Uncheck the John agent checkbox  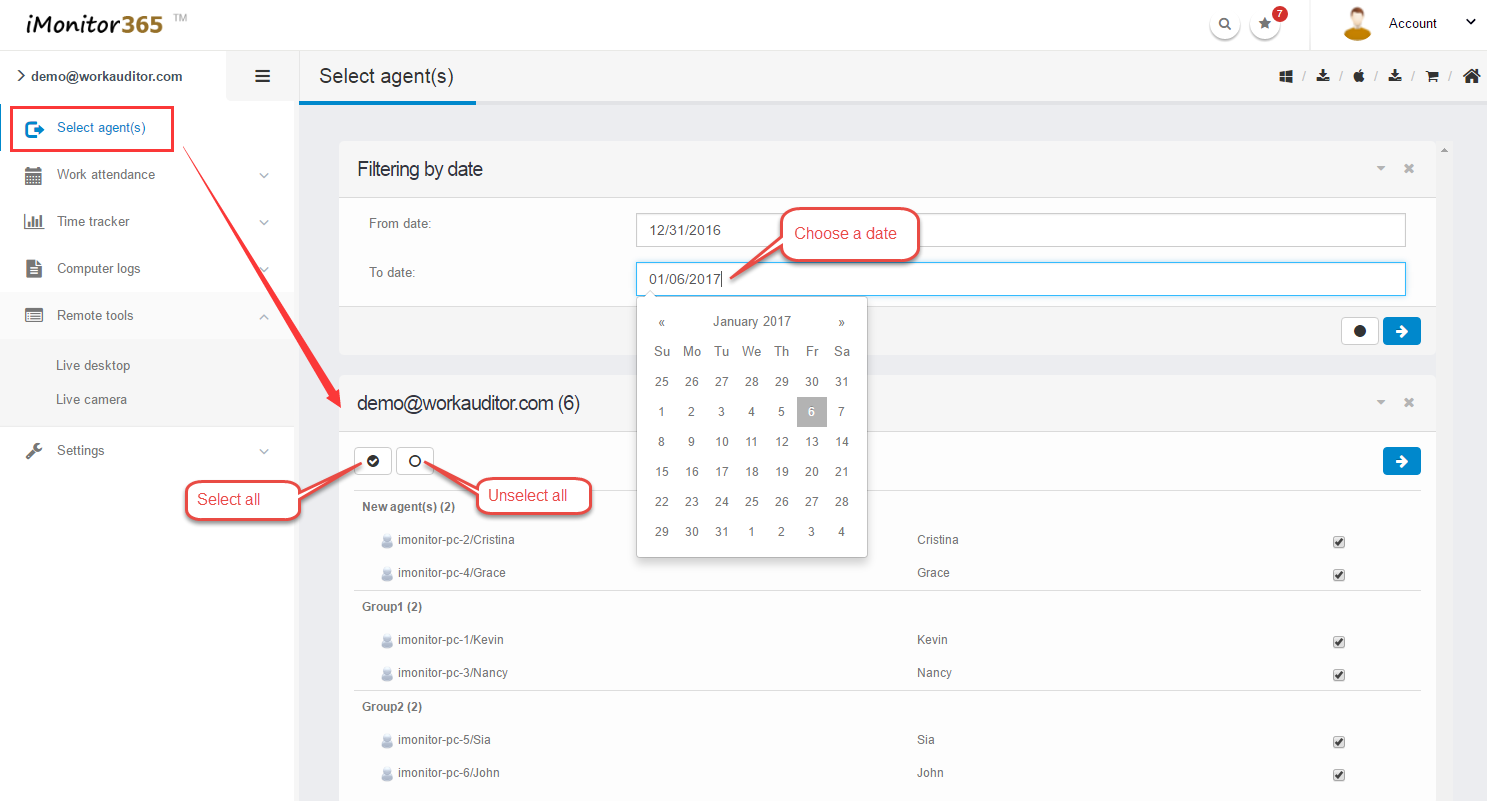point(1339,775)
